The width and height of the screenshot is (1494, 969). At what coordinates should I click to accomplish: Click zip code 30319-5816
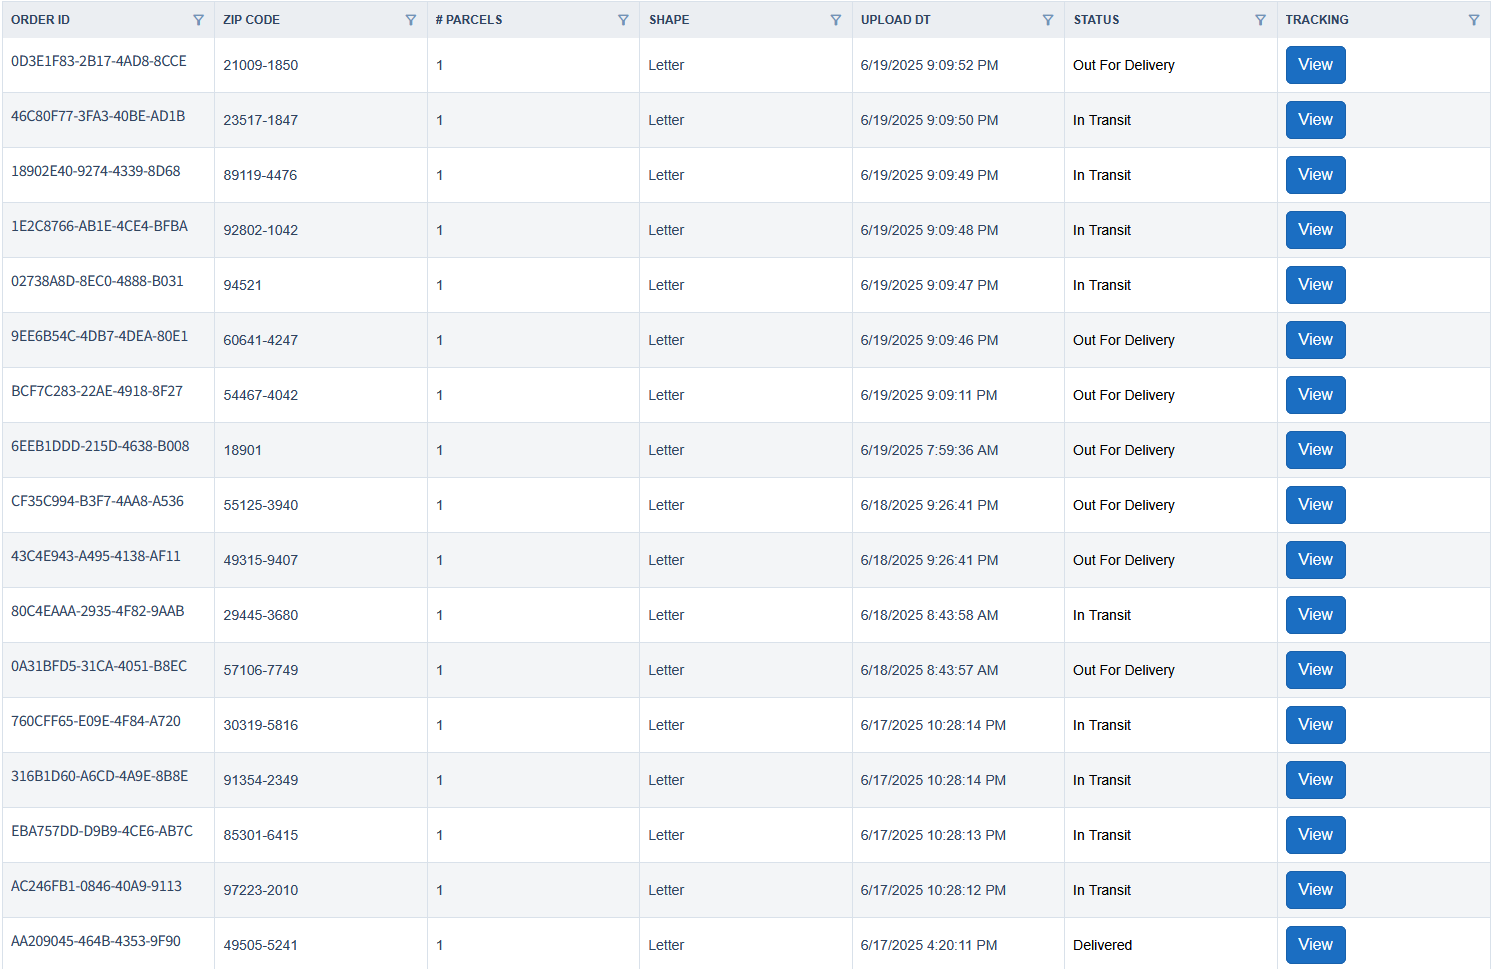pyautogui.click(x=261, y=725)
